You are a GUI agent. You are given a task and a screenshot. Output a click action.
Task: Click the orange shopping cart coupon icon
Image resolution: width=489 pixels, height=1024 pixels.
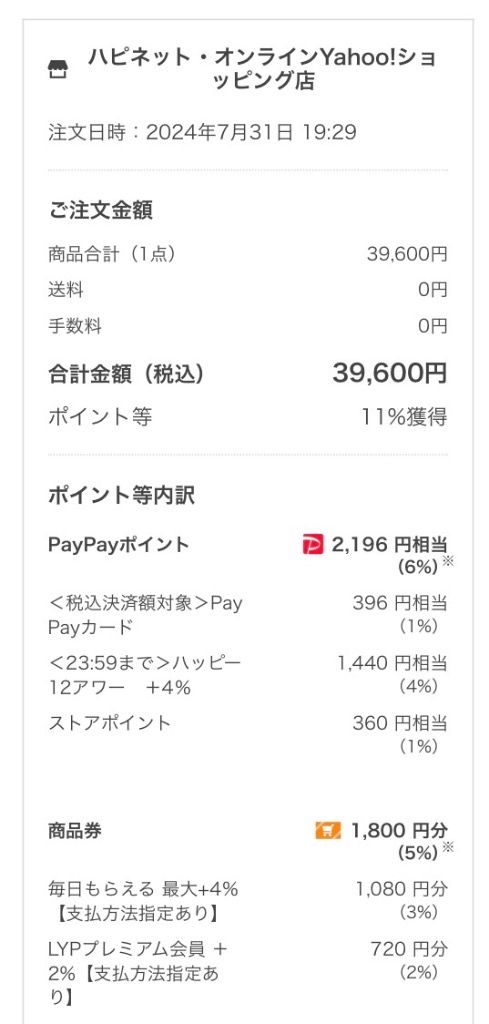click(x=328, y=831)
